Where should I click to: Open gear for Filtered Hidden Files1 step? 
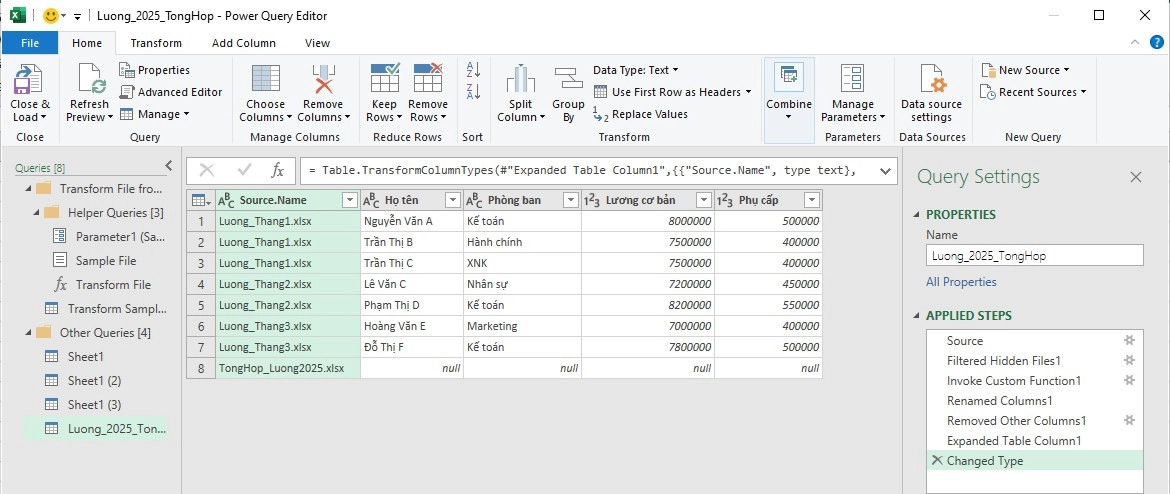pyautogui.click(x=1129, y=360)
